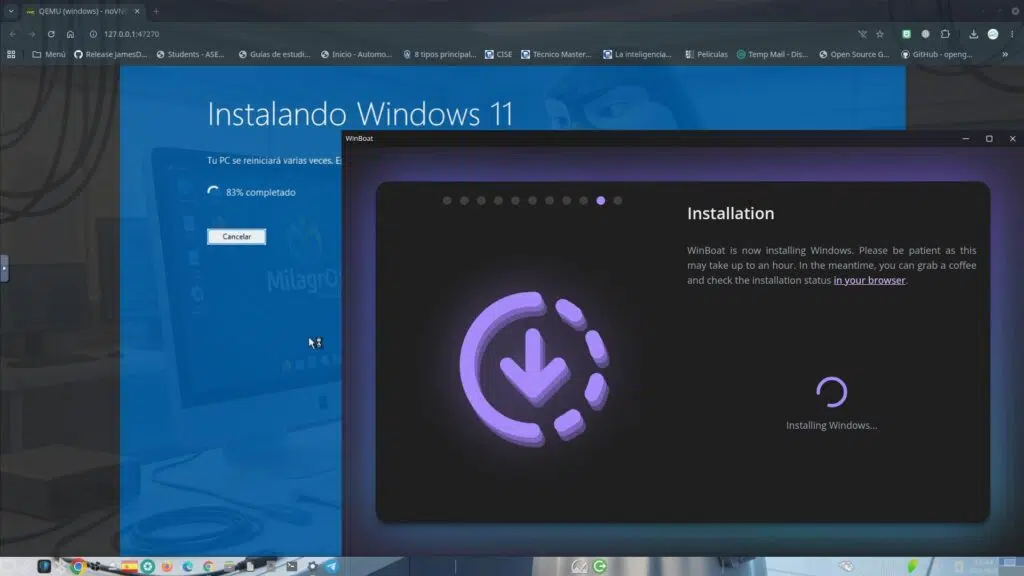Open the apps grid in the bookmarks bar

coord(11,54)
